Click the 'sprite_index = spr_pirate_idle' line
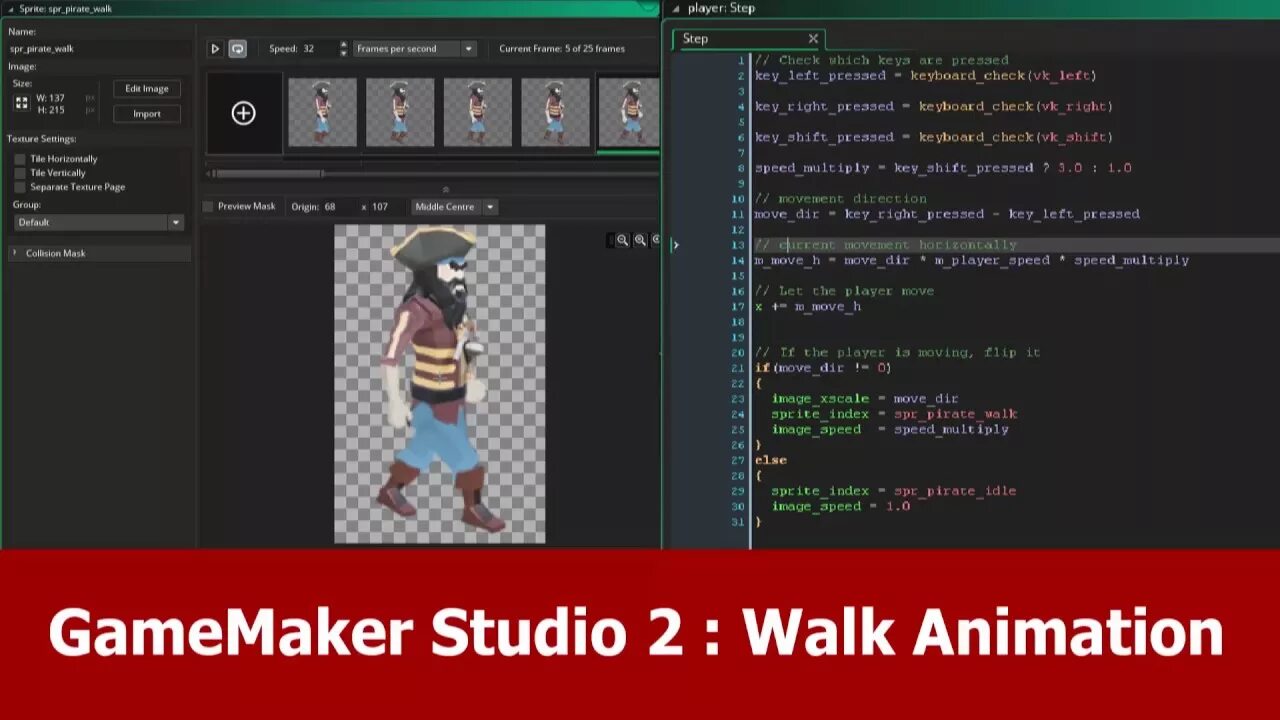 click(x=893, y=491)
